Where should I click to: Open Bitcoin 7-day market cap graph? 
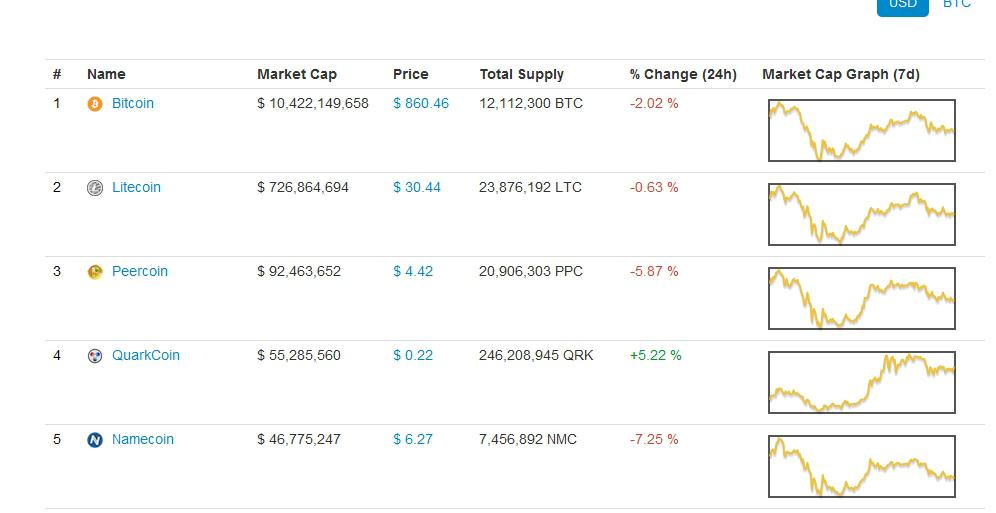[x=862, y=130]
